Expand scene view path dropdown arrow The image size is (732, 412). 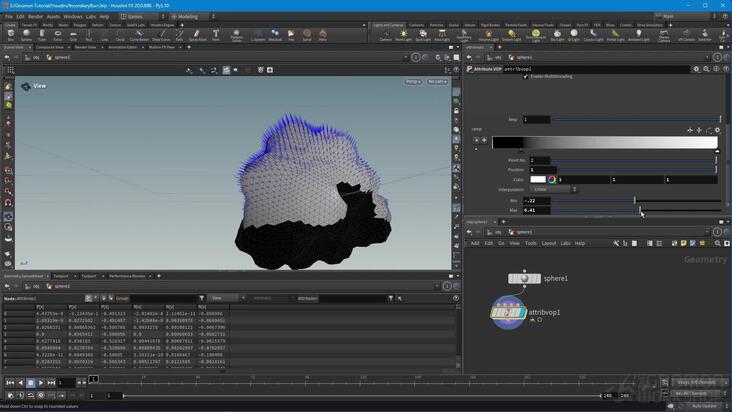tap(405, 57)
